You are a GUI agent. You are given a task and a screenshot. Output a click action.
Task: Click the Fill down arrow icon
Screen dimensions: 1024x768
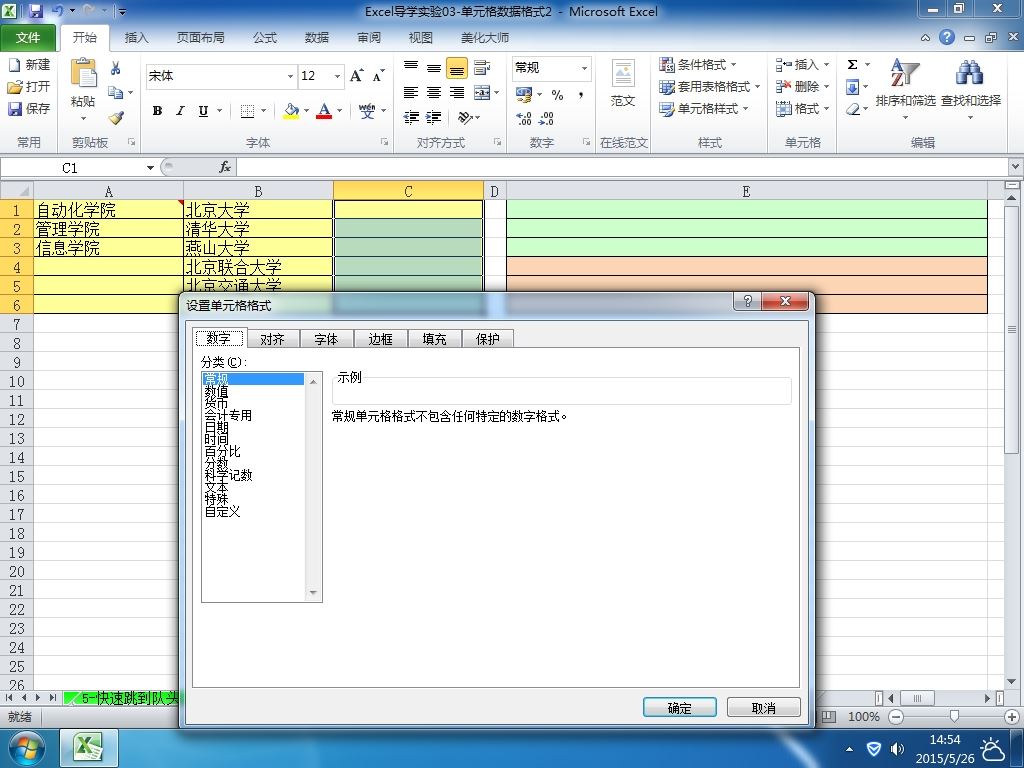click(852, 87)
